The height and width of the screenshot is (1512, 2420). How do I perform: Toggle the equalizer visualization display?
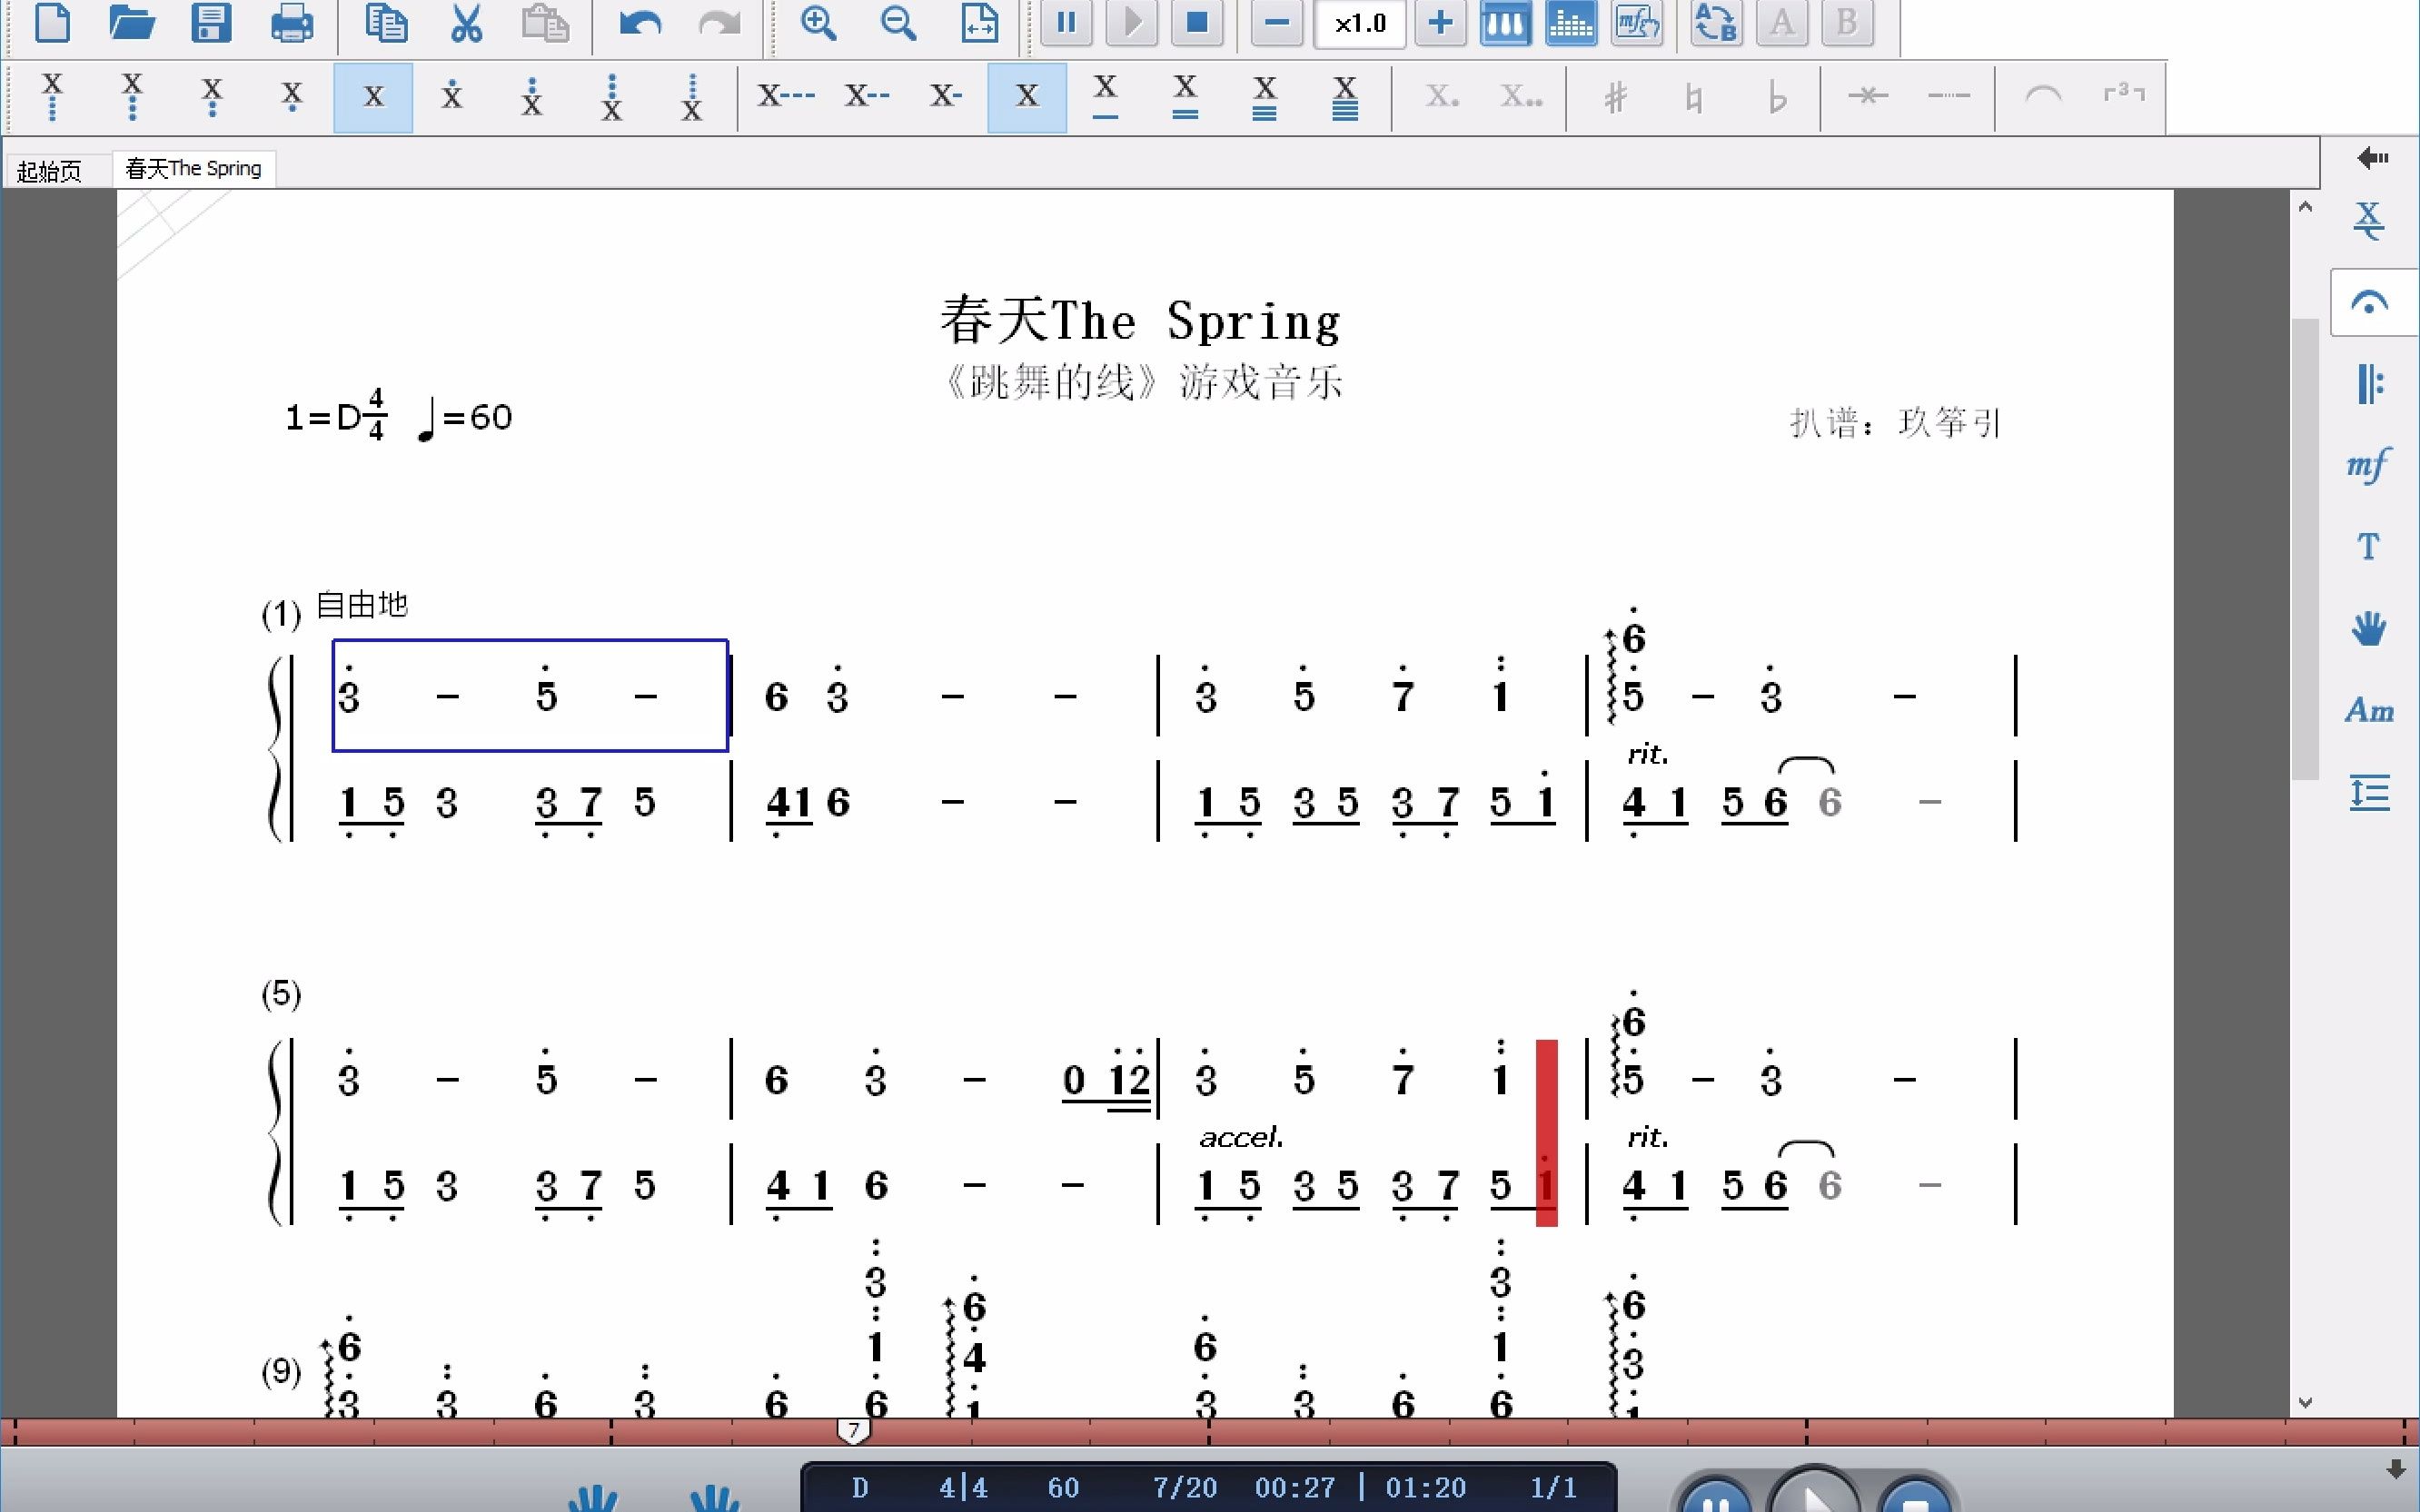tap(1572, 23)
